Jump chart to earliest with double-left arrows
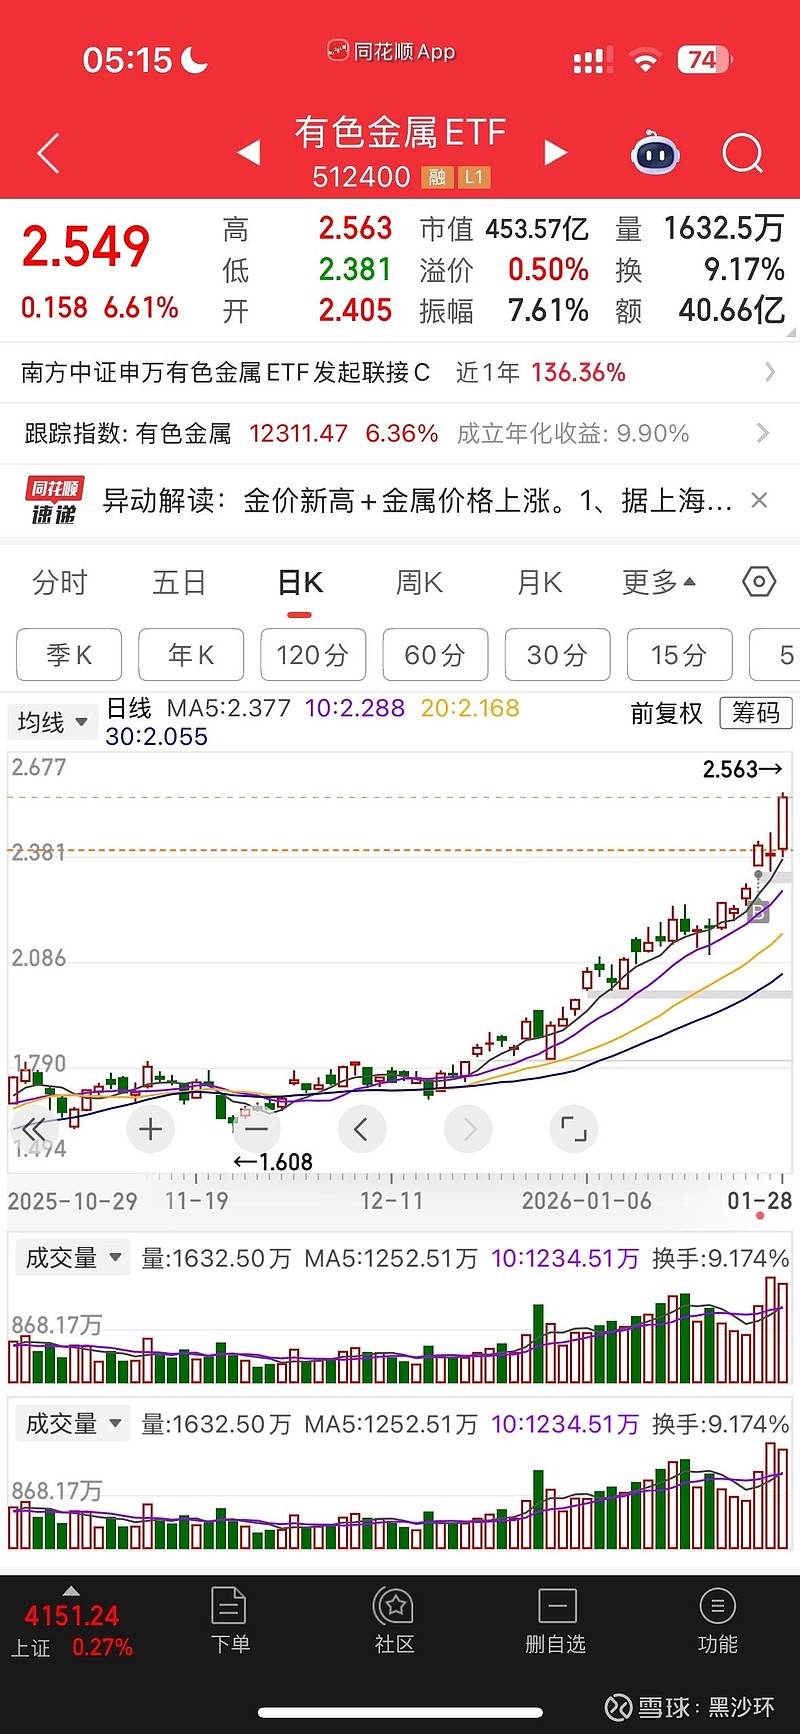 coord(33,1130)
